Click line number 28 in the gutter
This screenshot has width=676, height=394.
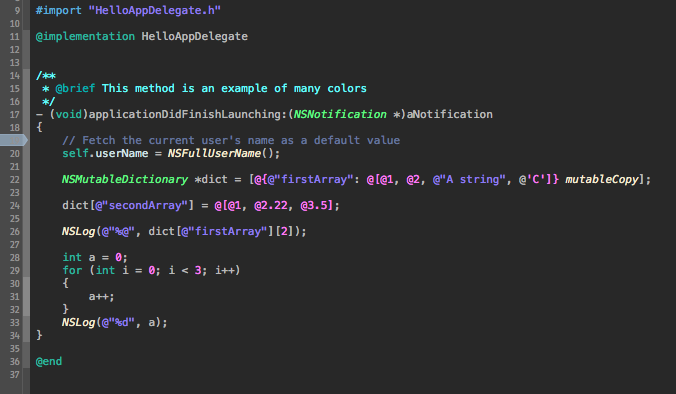[15, 258]
